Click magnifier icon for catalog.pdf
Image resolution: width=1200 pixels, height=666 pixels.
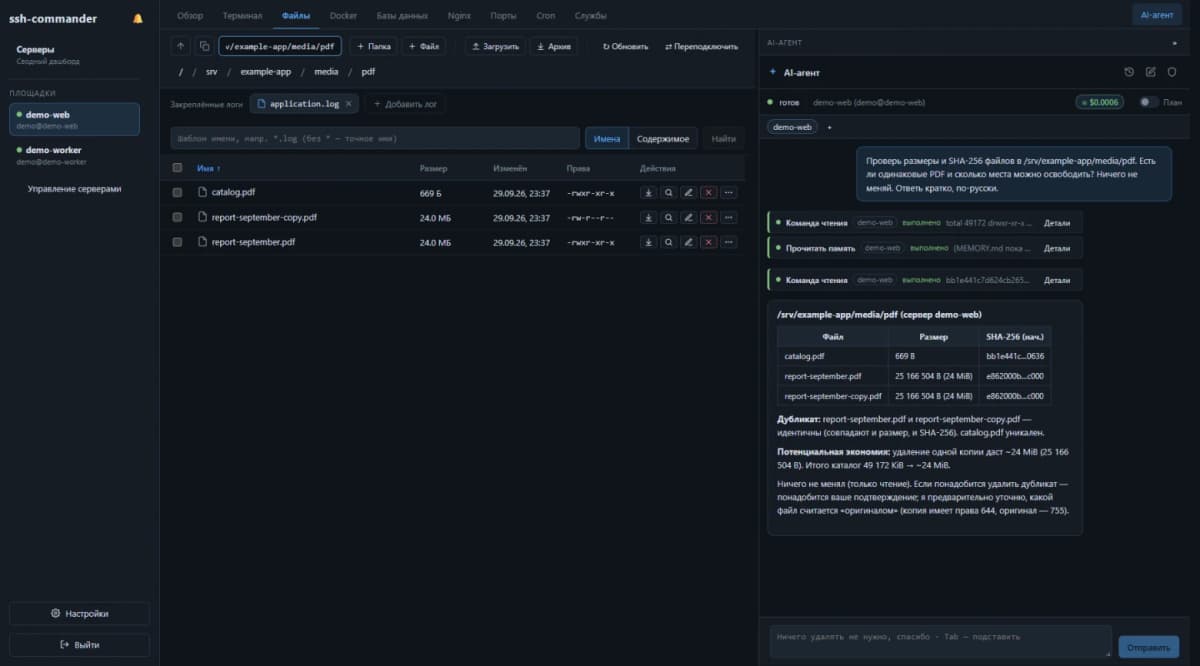tap(668, 192)
